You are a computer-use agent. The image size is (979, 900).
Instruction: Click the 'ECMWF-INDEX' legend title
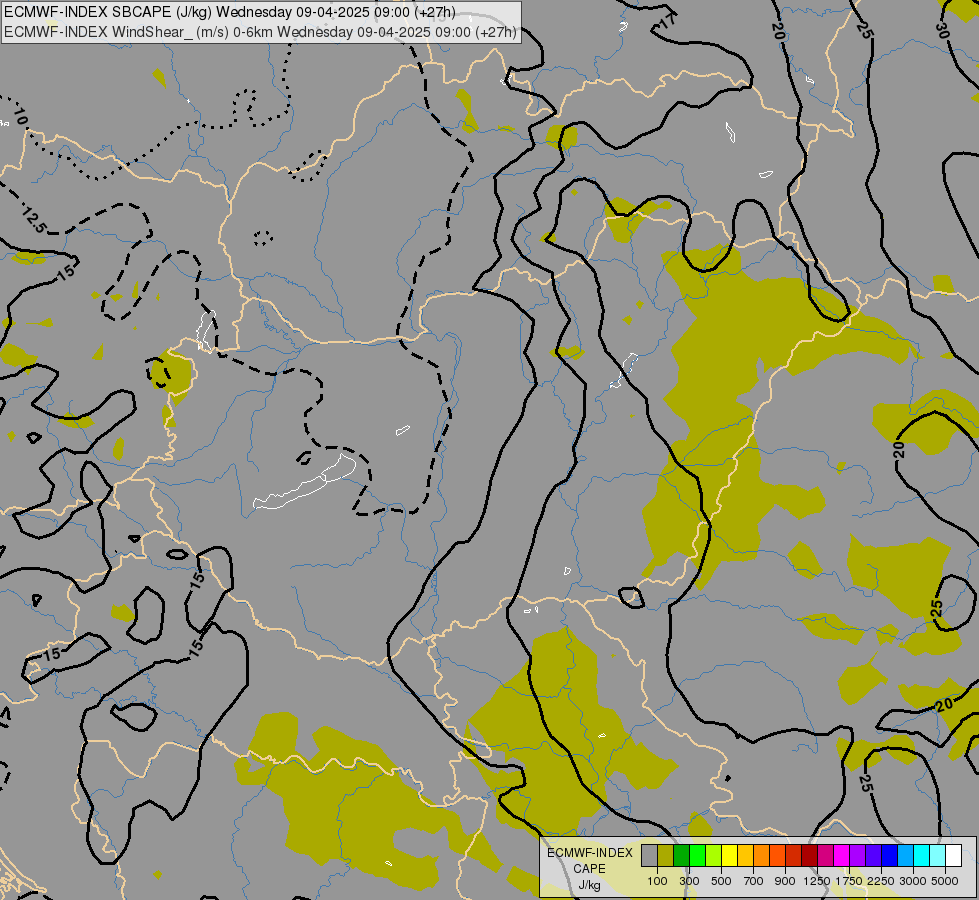(590, 853)
